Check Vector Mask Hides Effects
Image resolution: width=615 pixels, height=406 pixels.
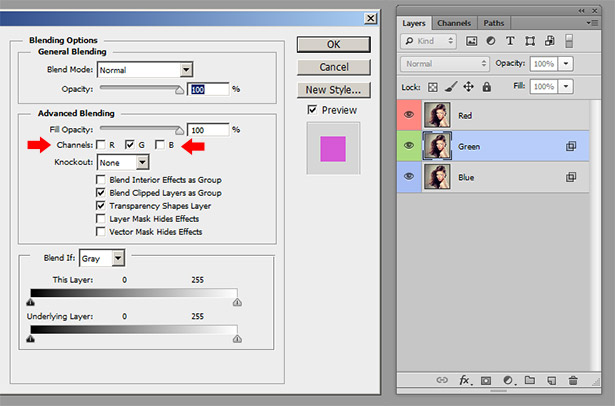(101, 231)
